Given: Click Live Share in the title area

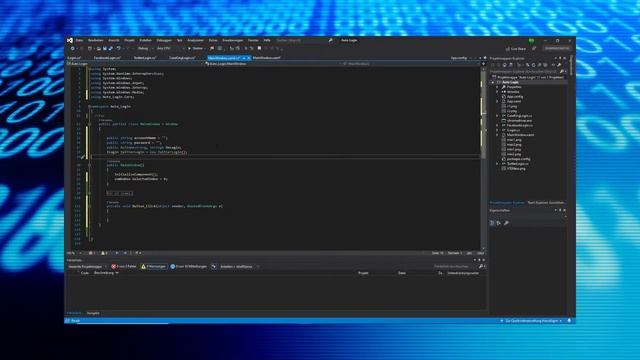Looking at the screenshot, I should [x=516, y=49].
